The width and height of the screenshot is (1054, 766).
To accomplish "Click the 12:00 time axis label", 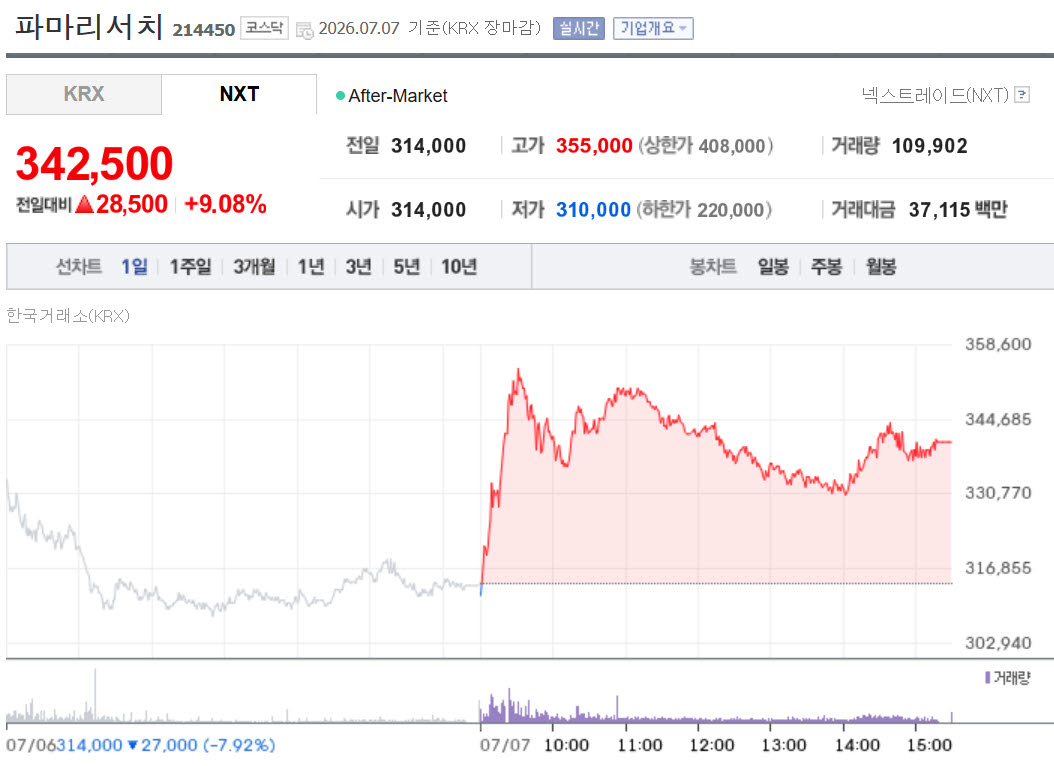I will point(711,745).
